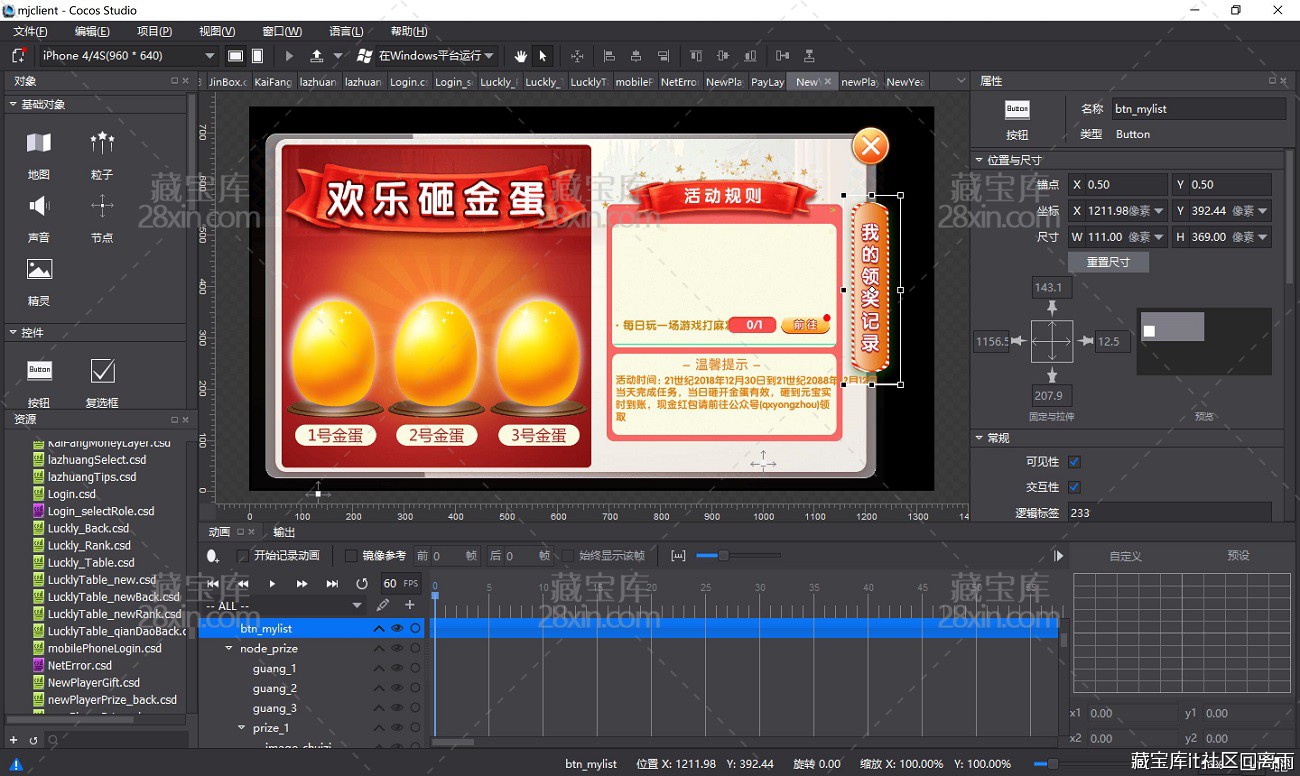This screenshot has height=776, width=1300.
Task: Select the 粒子 (particle) object icon
Action: click(102, 143)
